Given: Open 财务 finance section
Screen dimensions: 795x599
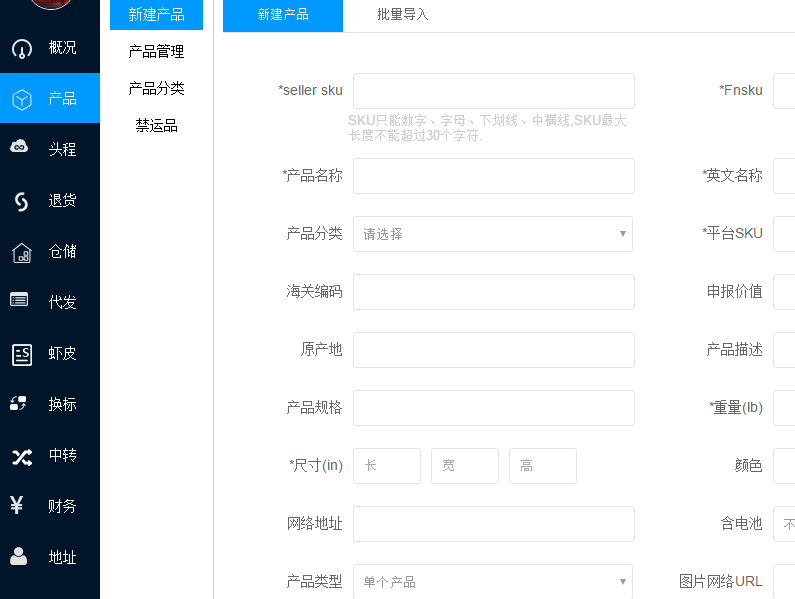Looking at the screenshot, I should (62, 506).
